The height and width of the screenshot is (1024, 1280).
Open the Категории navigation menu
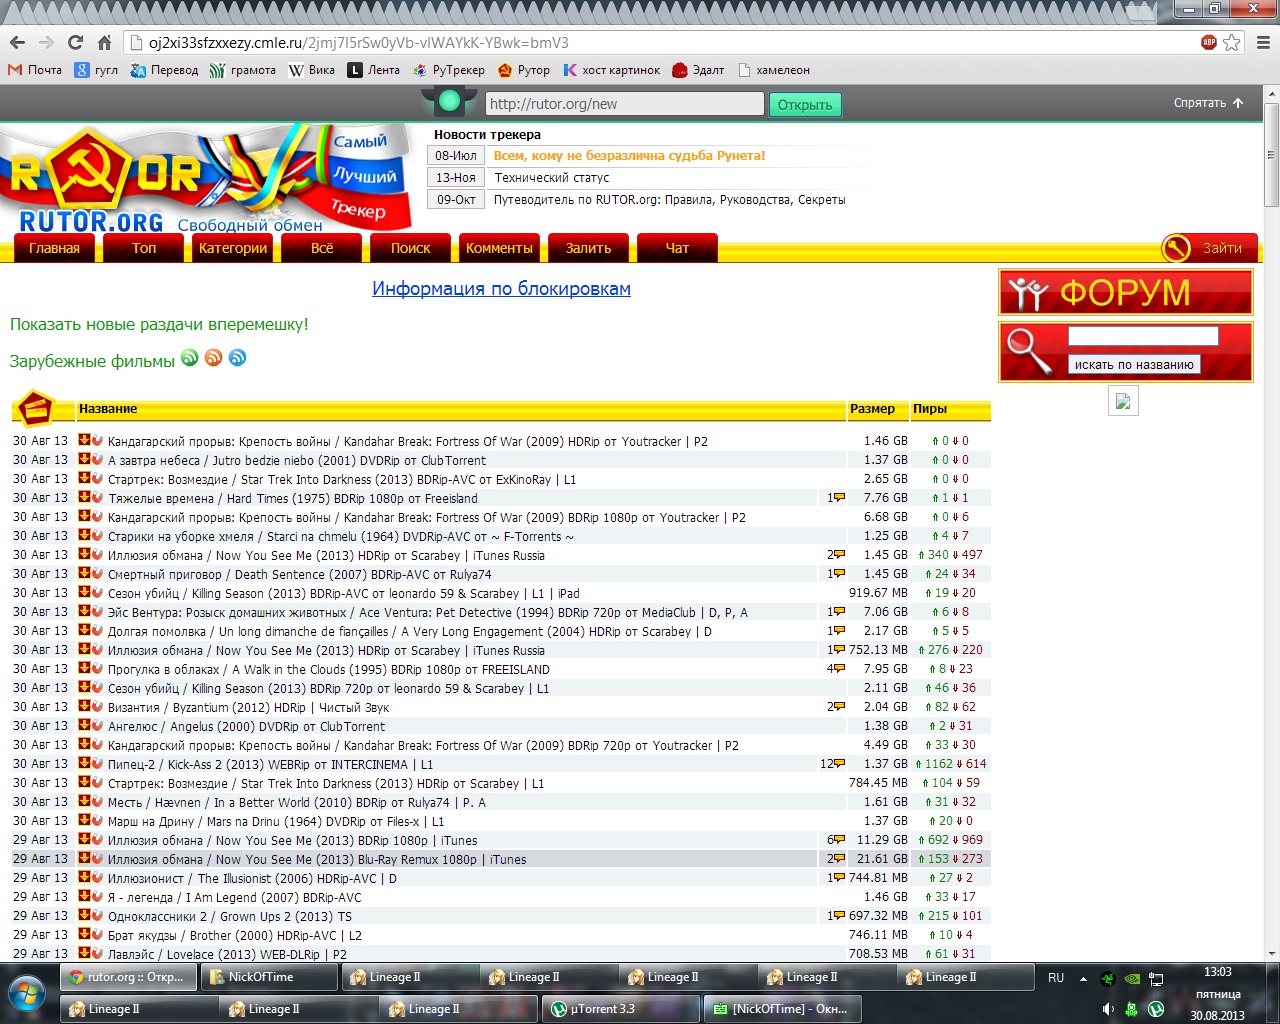233,248
